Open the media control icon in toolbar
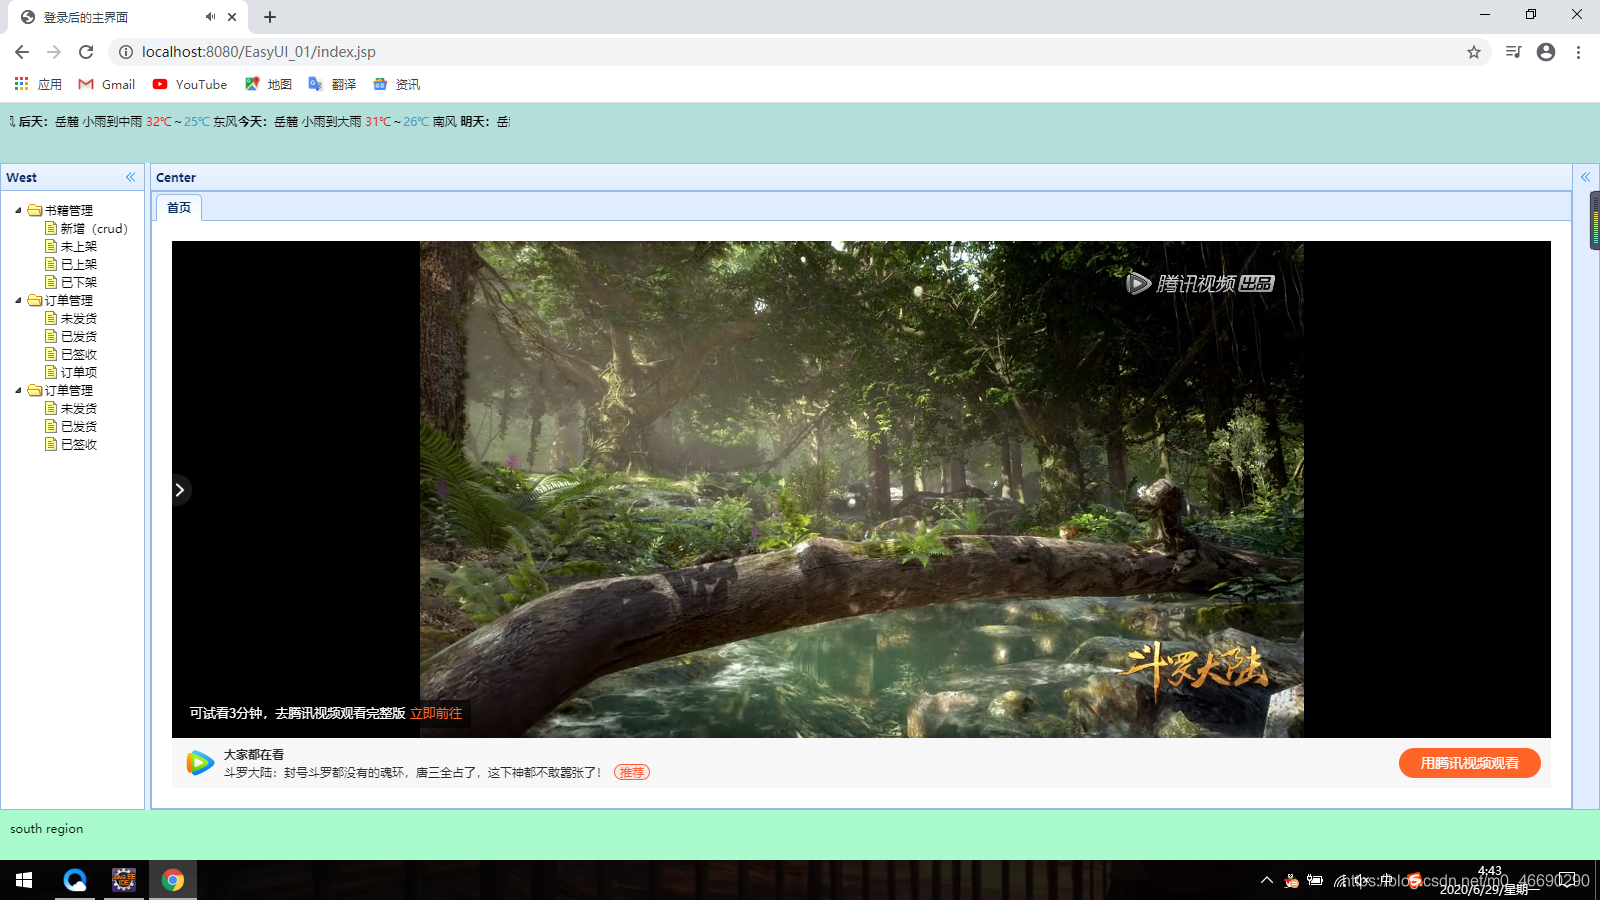Screen dimensions: 1600x900 click(1514, 52)
